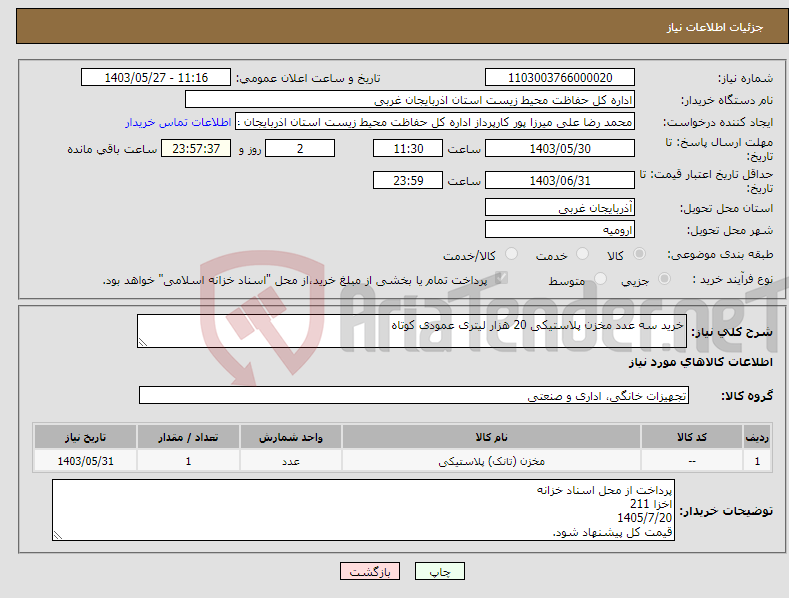789x598 pixels.
Task: Click the general need description text area
Action: tap(412, 331)
